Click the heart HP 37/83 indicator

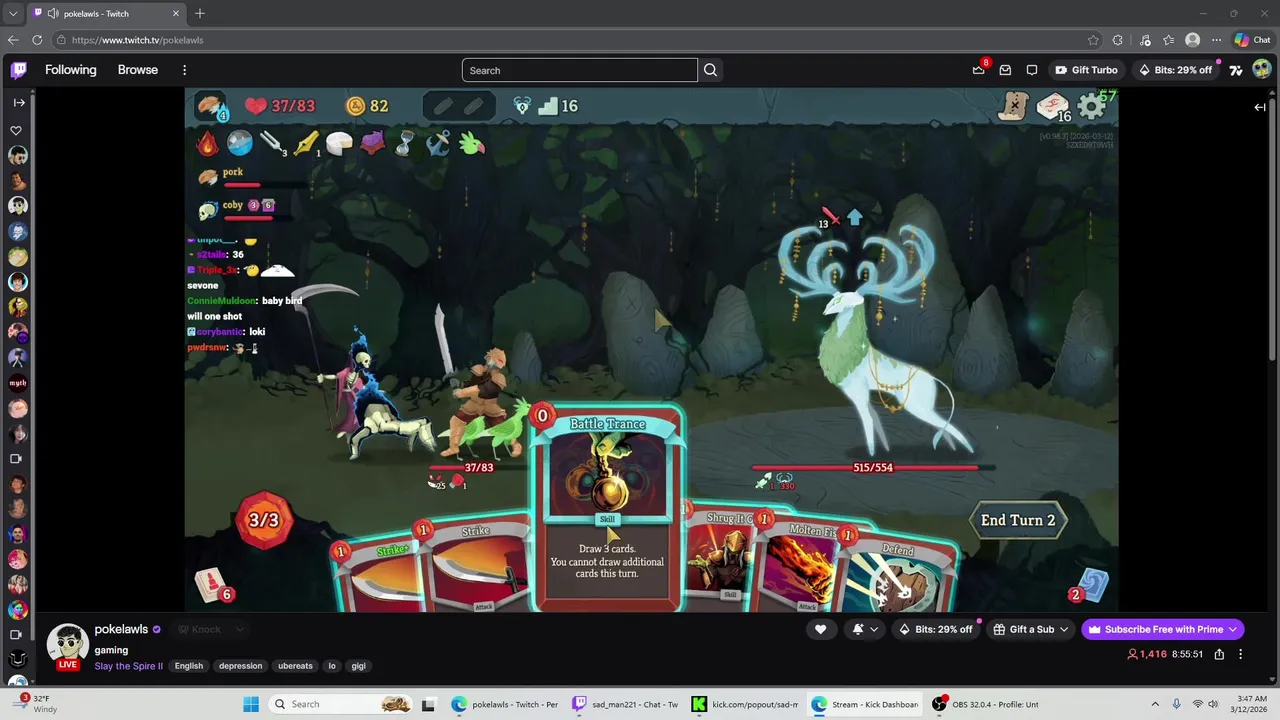[x=280, y=106]
